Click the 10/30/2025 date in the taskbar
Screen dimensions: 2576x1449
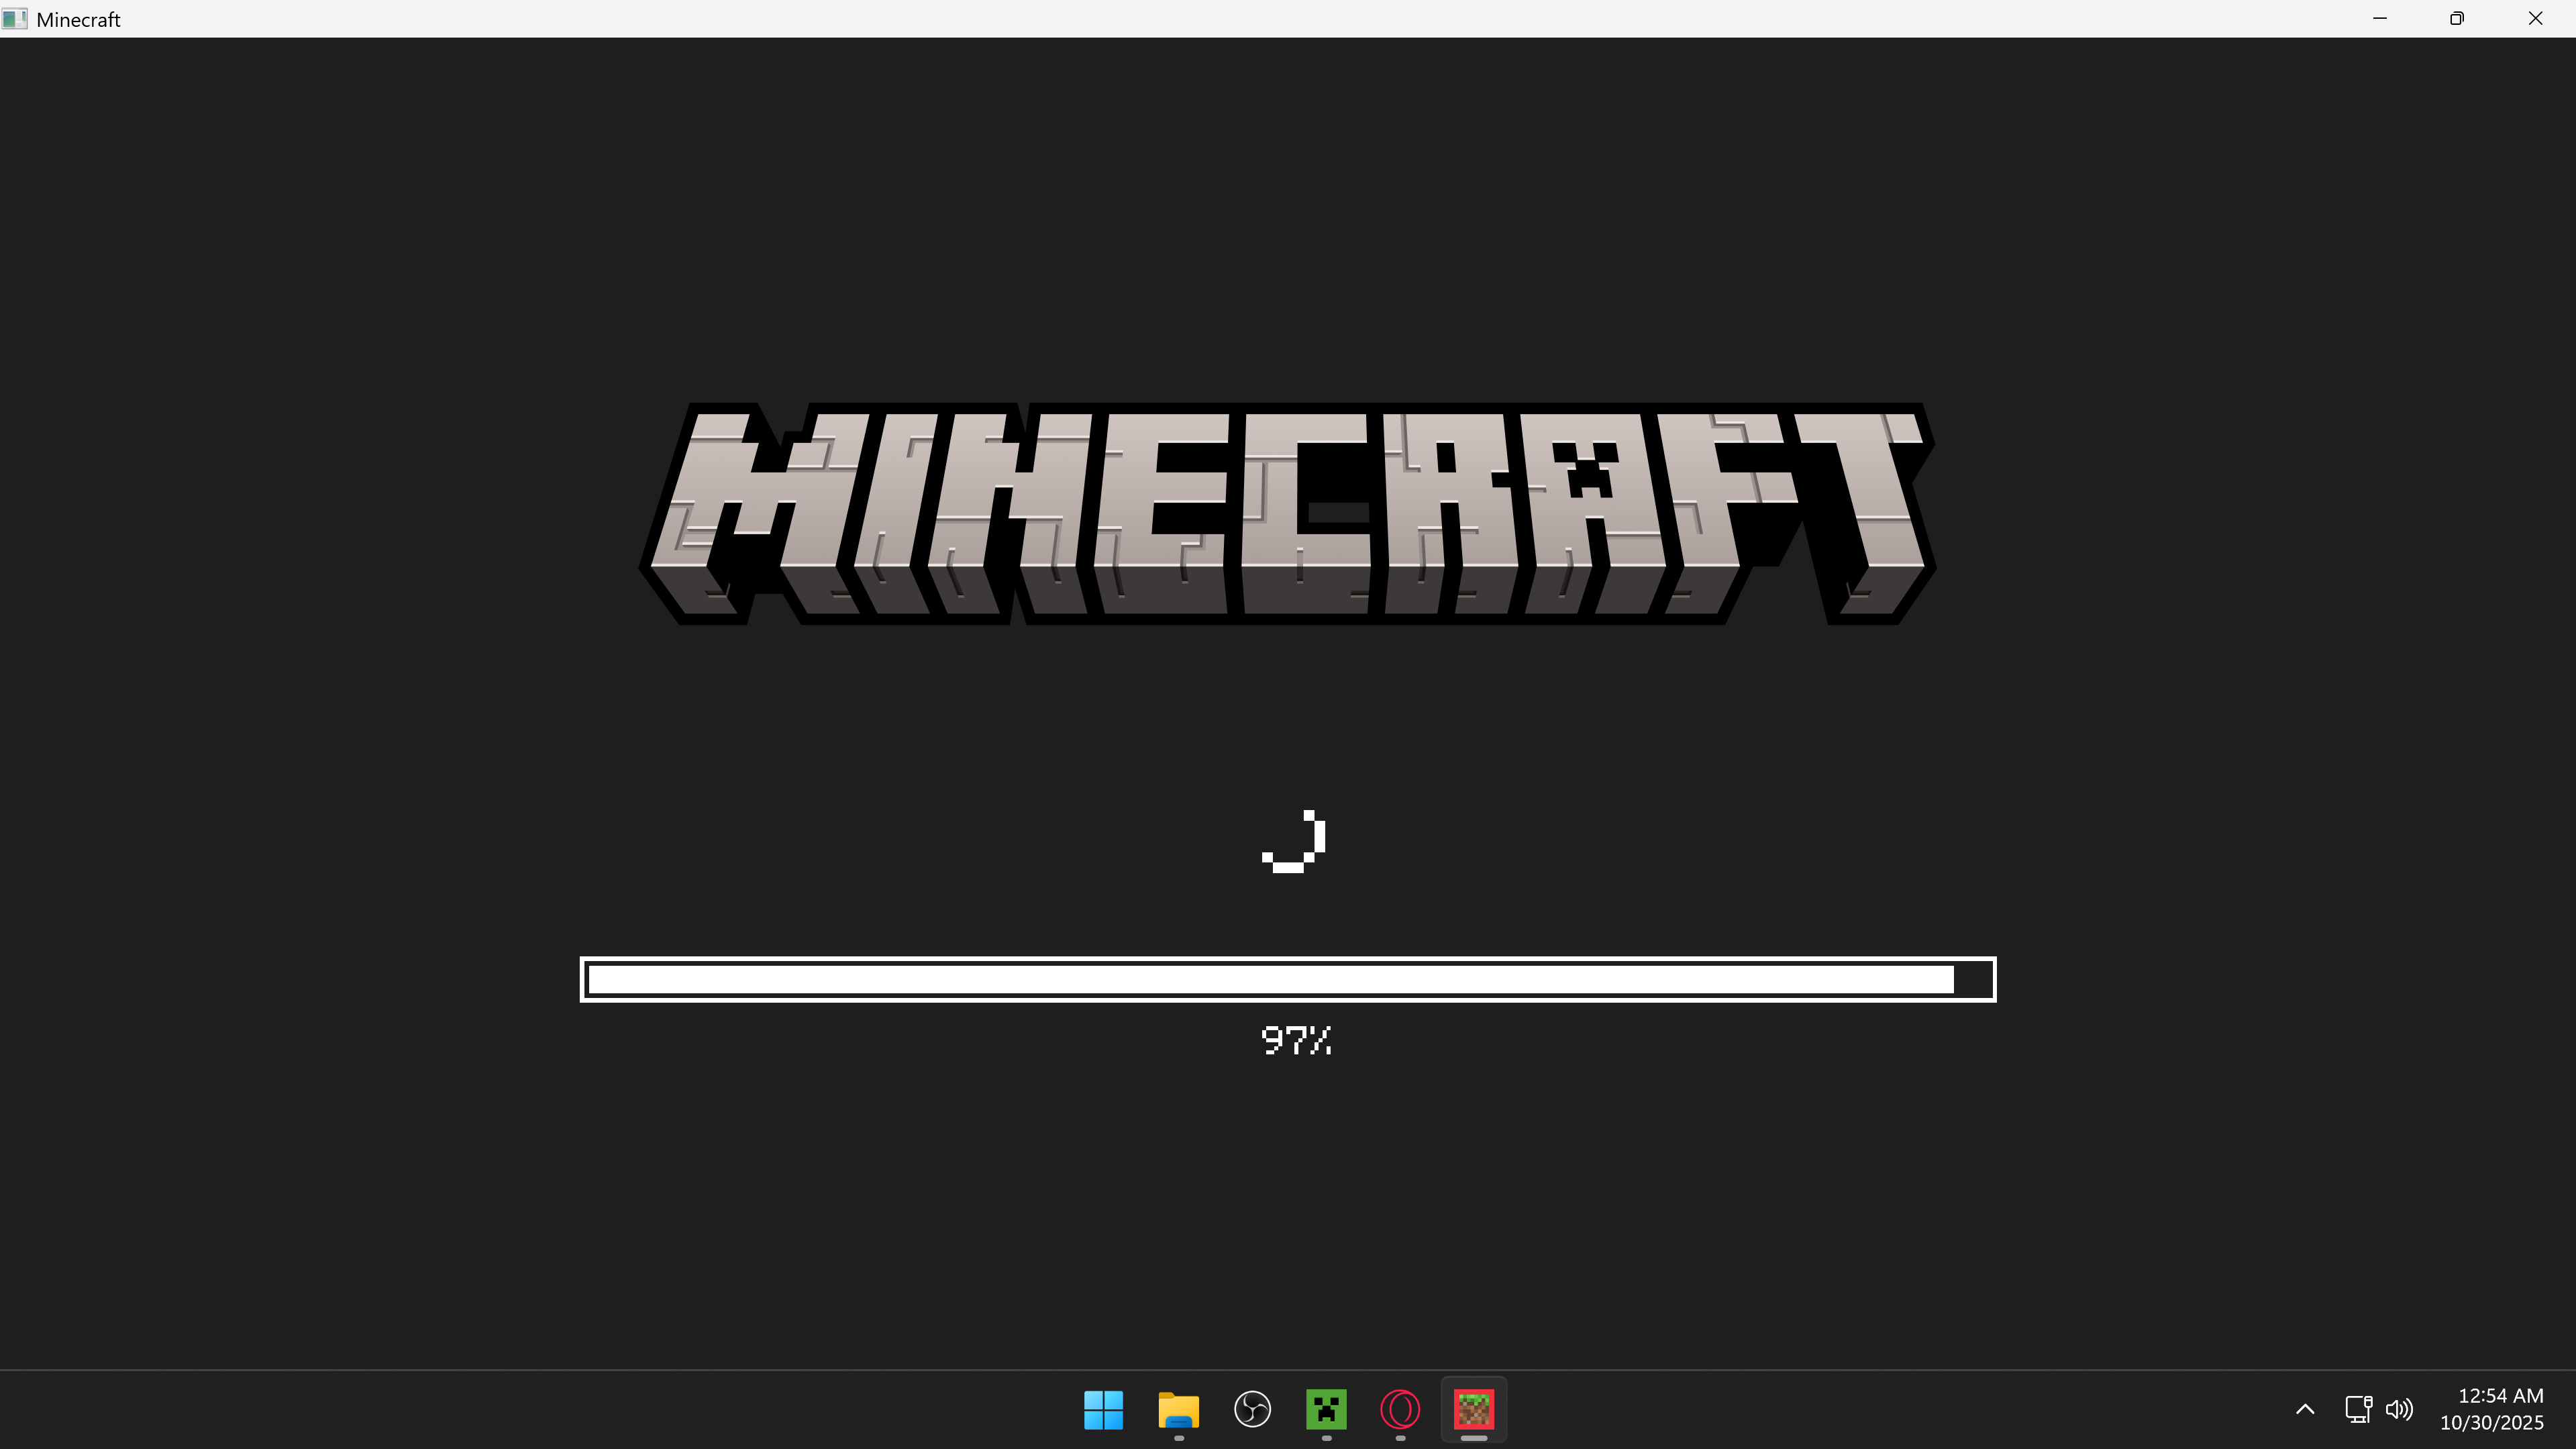pyautogui.click(x=2491, y=1423)
